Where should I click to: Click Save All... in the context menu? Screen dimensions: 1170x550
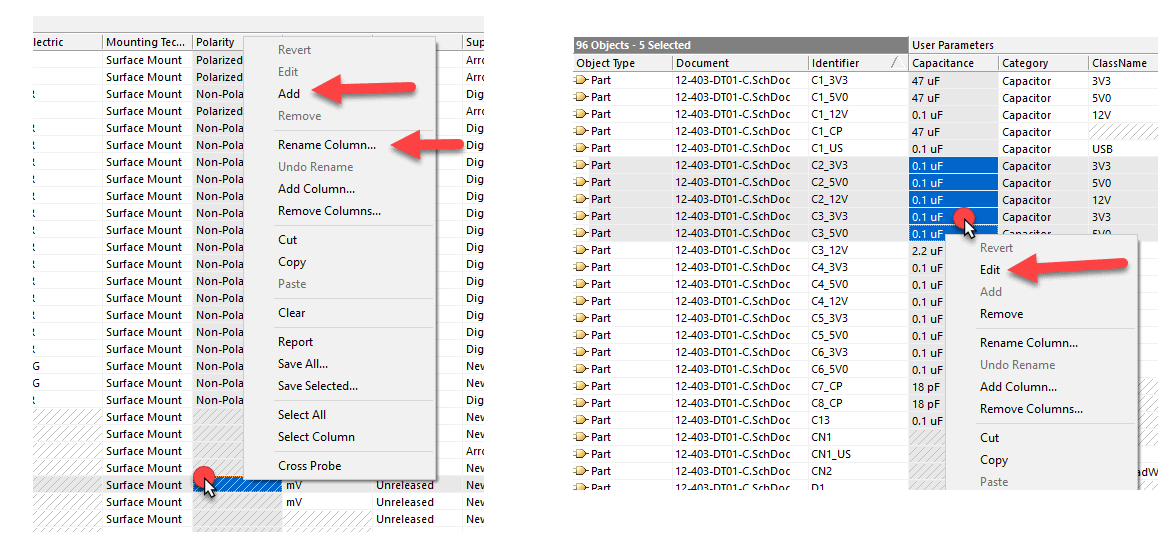[302, 364]
